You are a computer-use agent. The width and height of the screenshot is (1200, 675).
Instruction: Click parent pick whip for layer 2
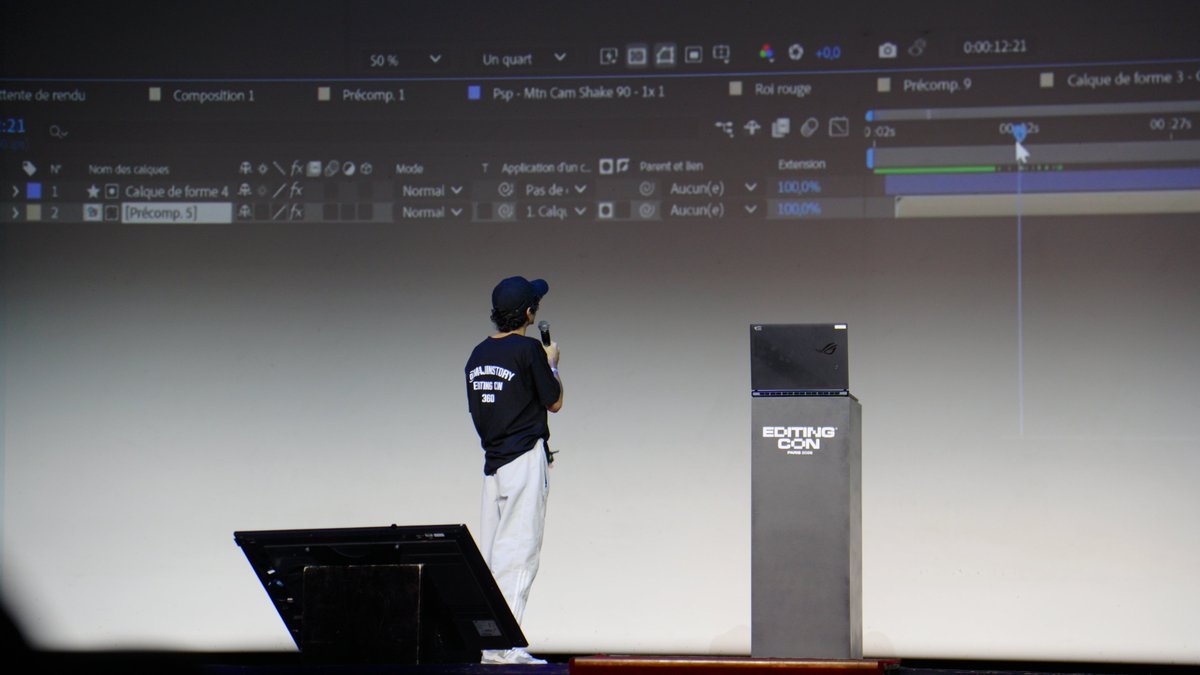coord(647,210)
